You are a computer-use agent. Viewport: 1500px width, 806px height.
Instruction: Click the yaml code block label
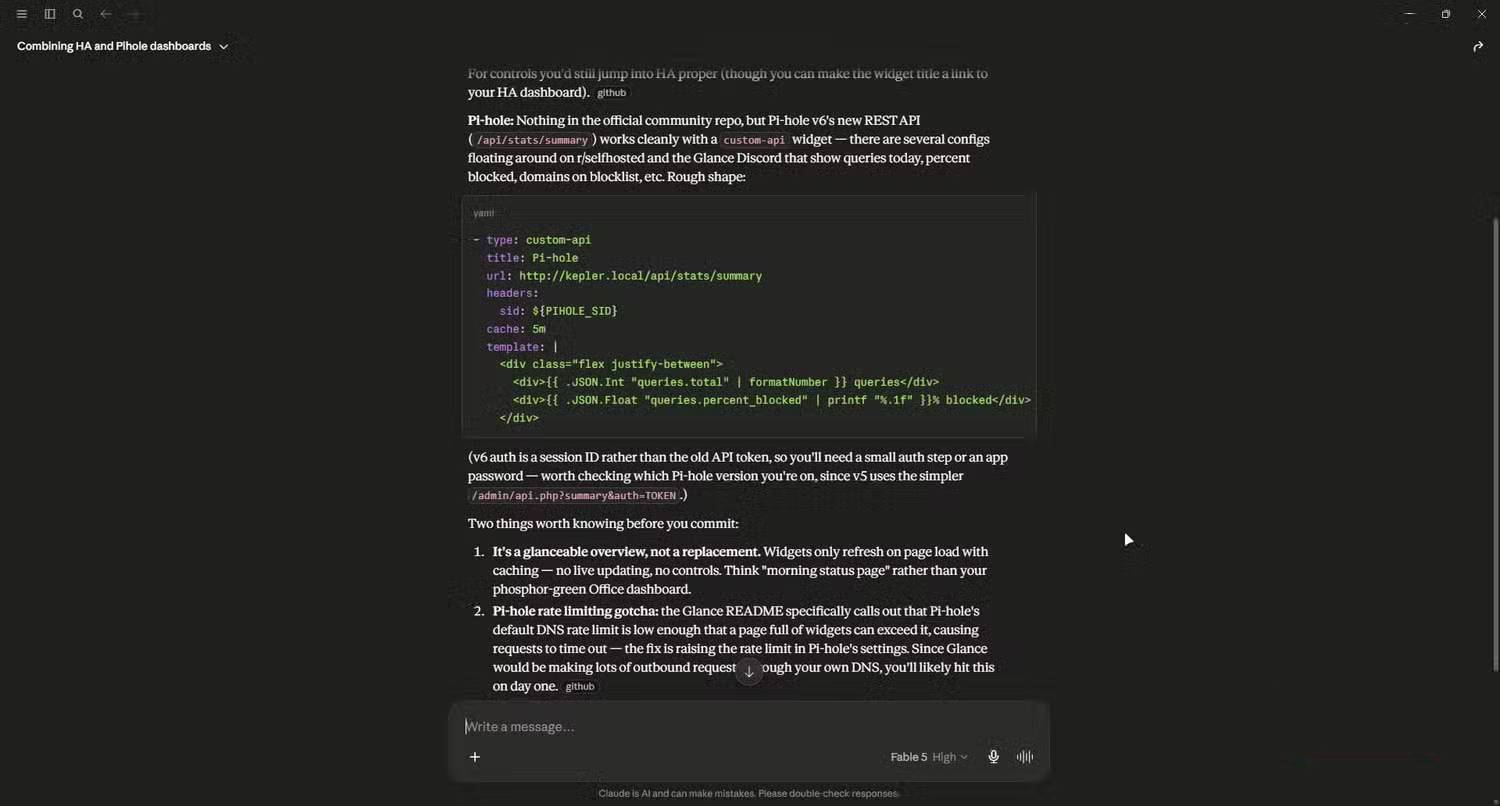pyautogui.click(x=484, y=213)
